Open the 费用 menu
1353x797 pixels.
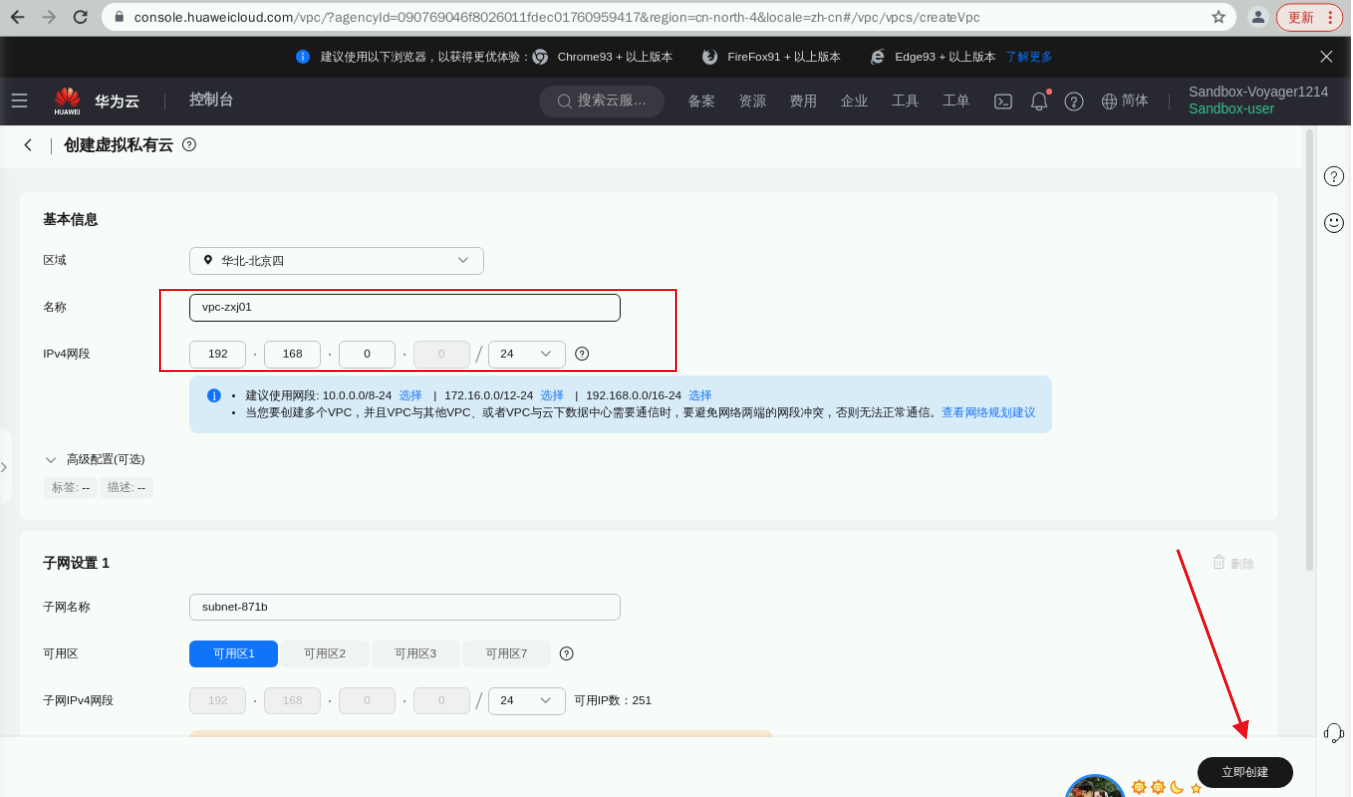point(803,101)
